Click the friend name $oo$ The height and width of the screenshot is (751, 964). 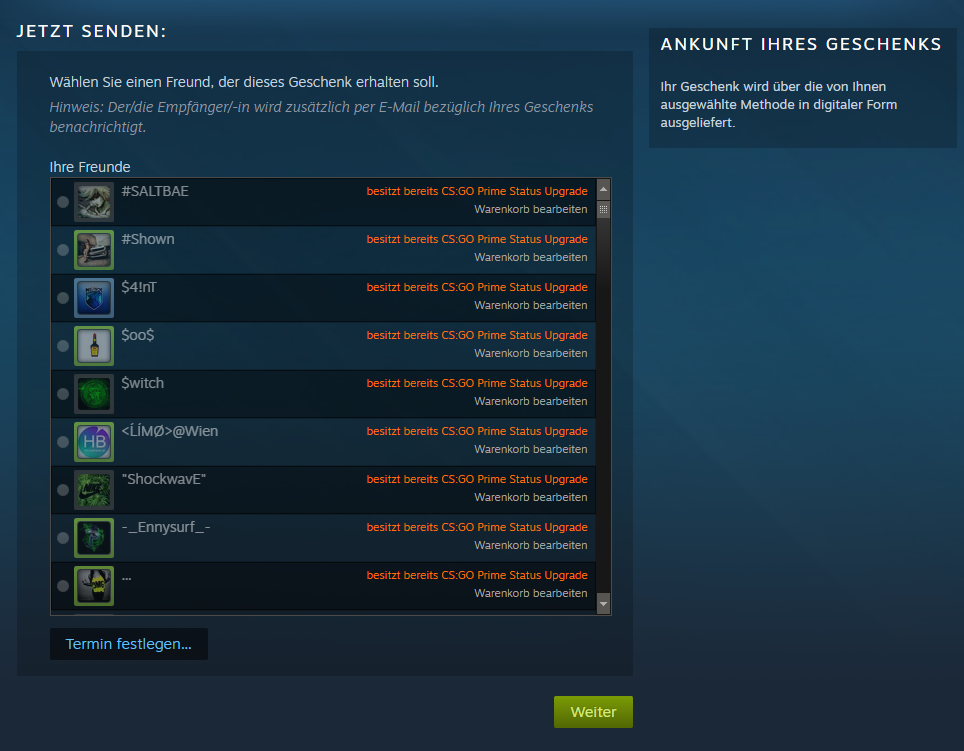(x=138, y=335)
